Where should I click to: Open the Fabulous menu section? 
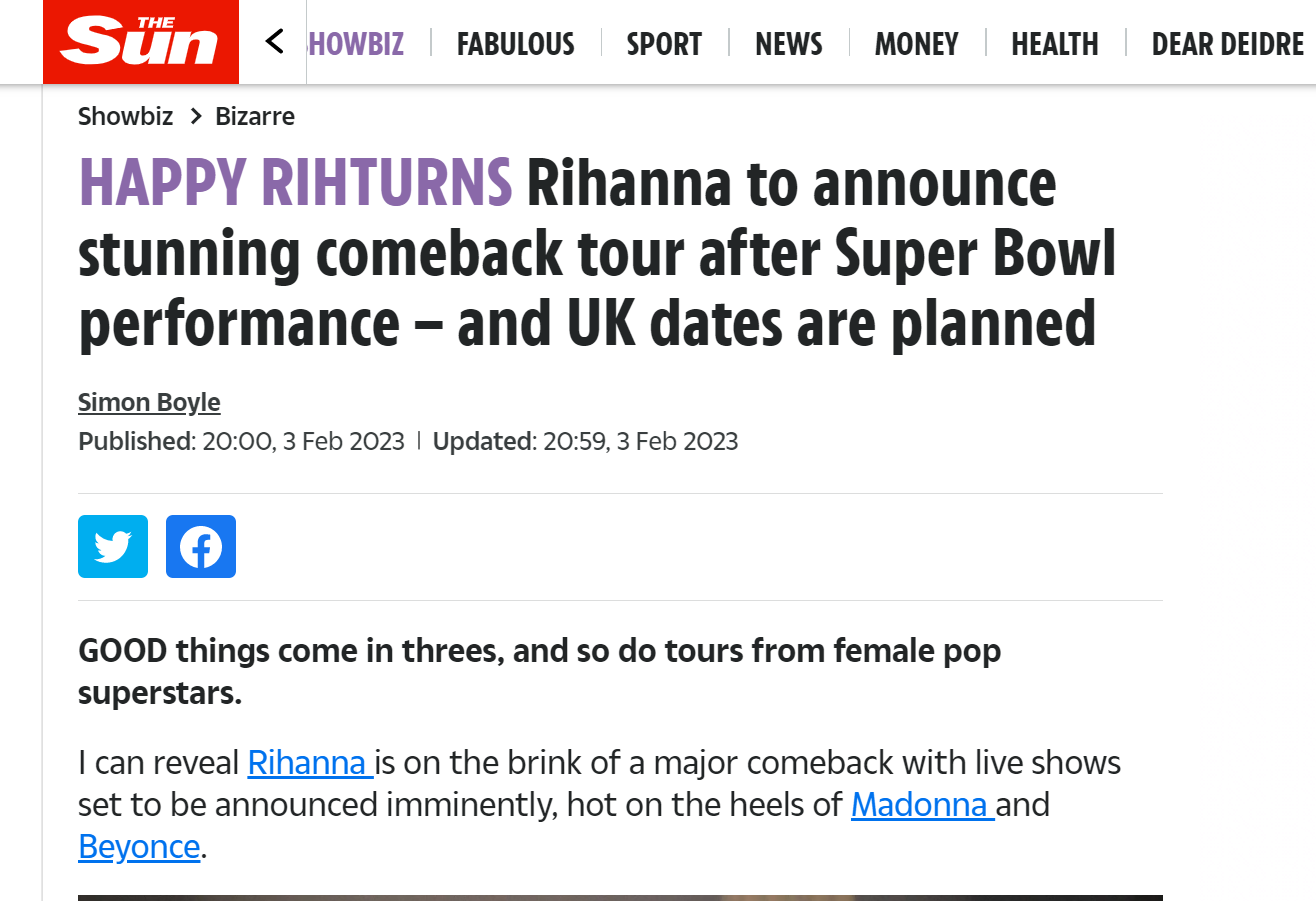(x=515, y=44)
